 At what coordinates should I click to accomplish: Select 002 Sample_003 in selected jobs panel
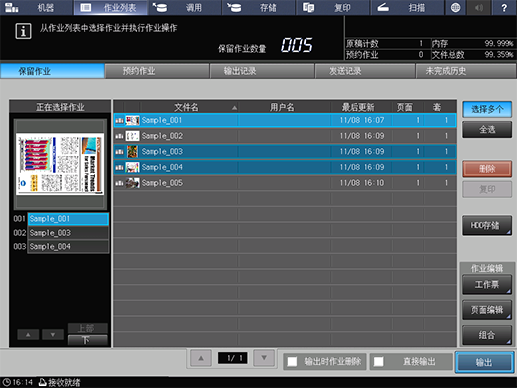(68, 233)
